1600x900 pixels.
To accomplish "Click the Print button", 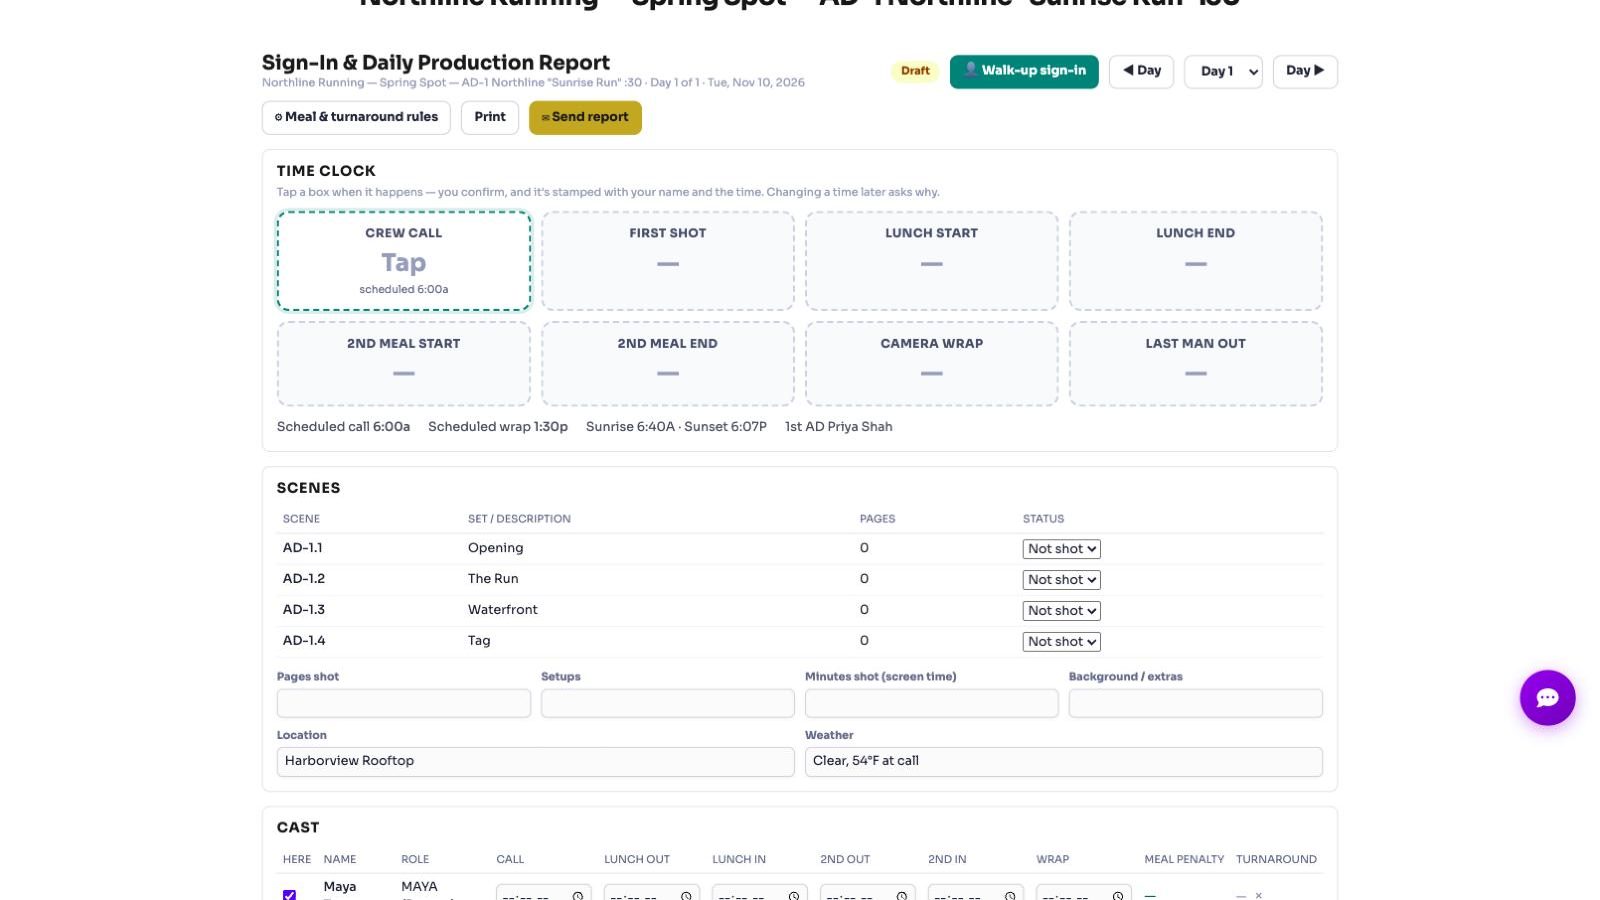I will pyautogui.click(x=490, y=117).
